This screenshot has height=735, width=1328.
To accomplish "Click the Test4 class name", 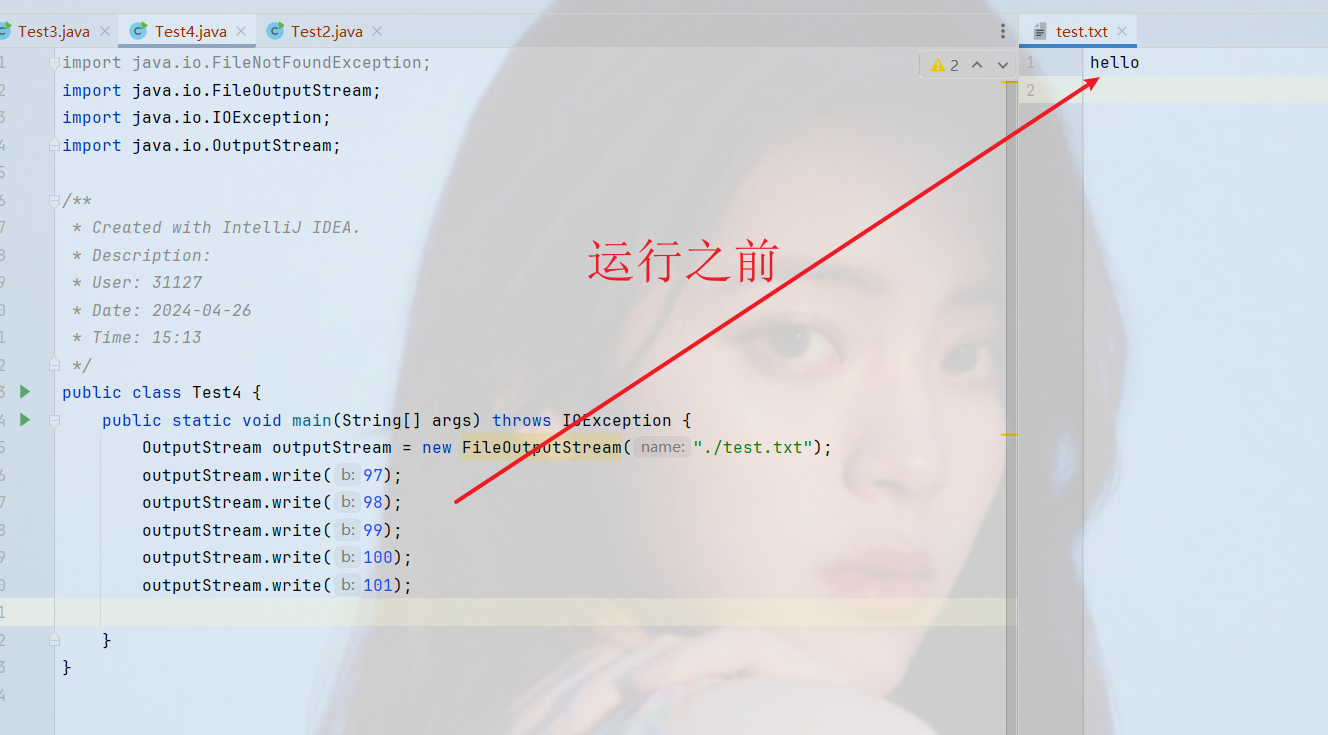I will pos(217,392).
